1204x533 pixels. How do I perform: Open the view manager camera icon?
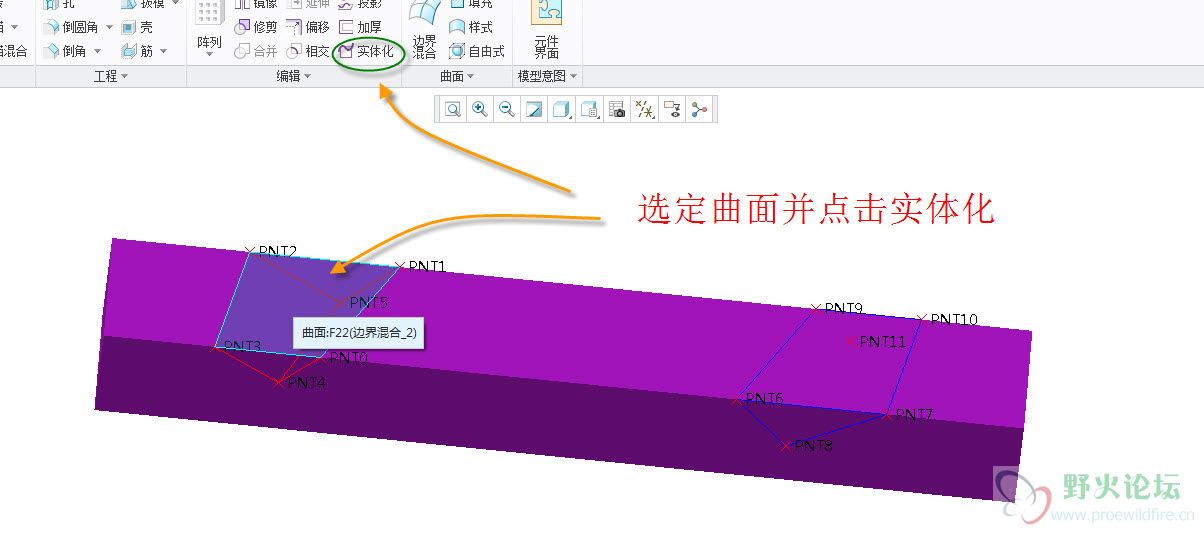click(617, 110)
